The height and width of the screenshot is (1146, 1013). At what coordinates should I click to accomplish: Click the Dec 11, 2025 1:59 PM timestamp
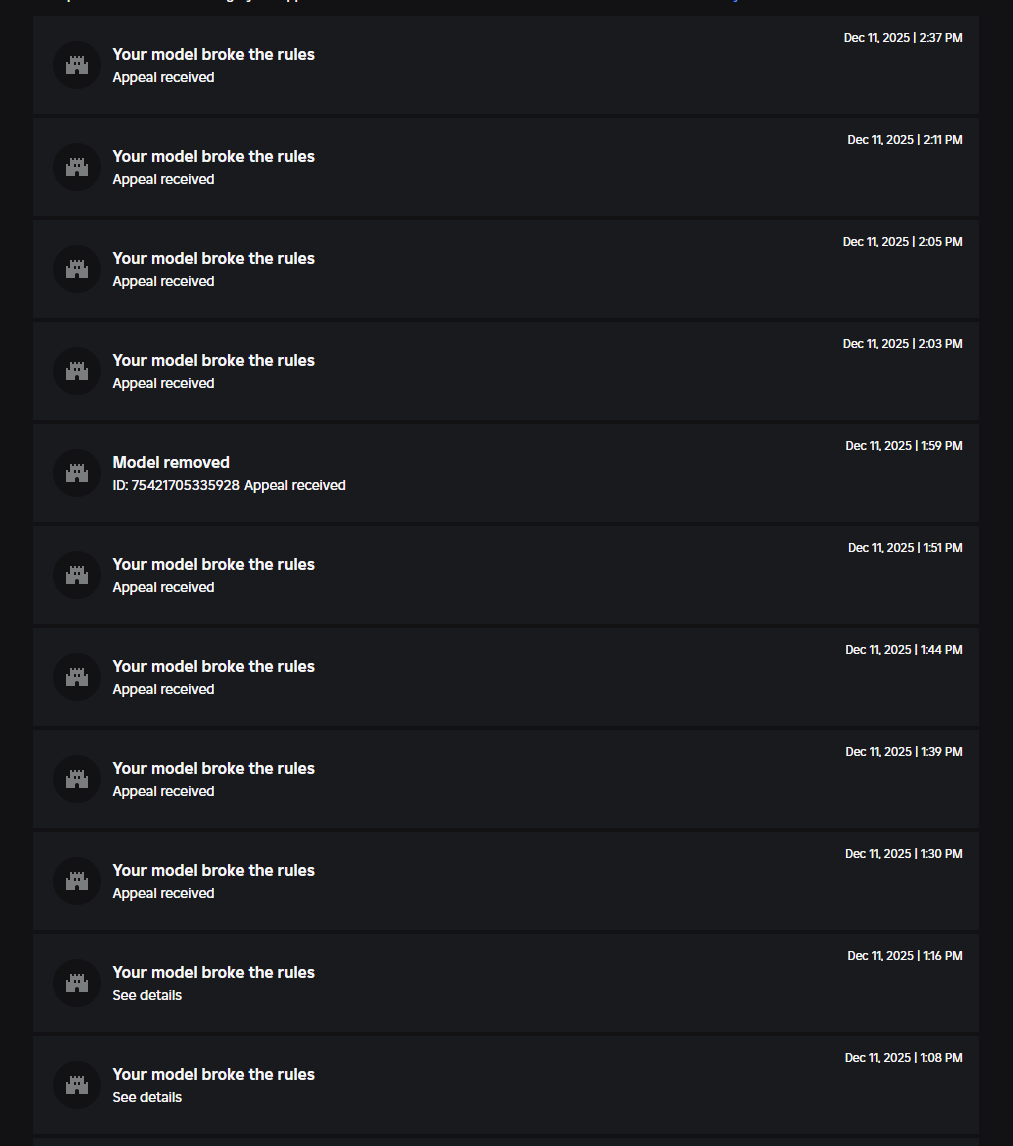pyautogui.click(x=903, y=446)
